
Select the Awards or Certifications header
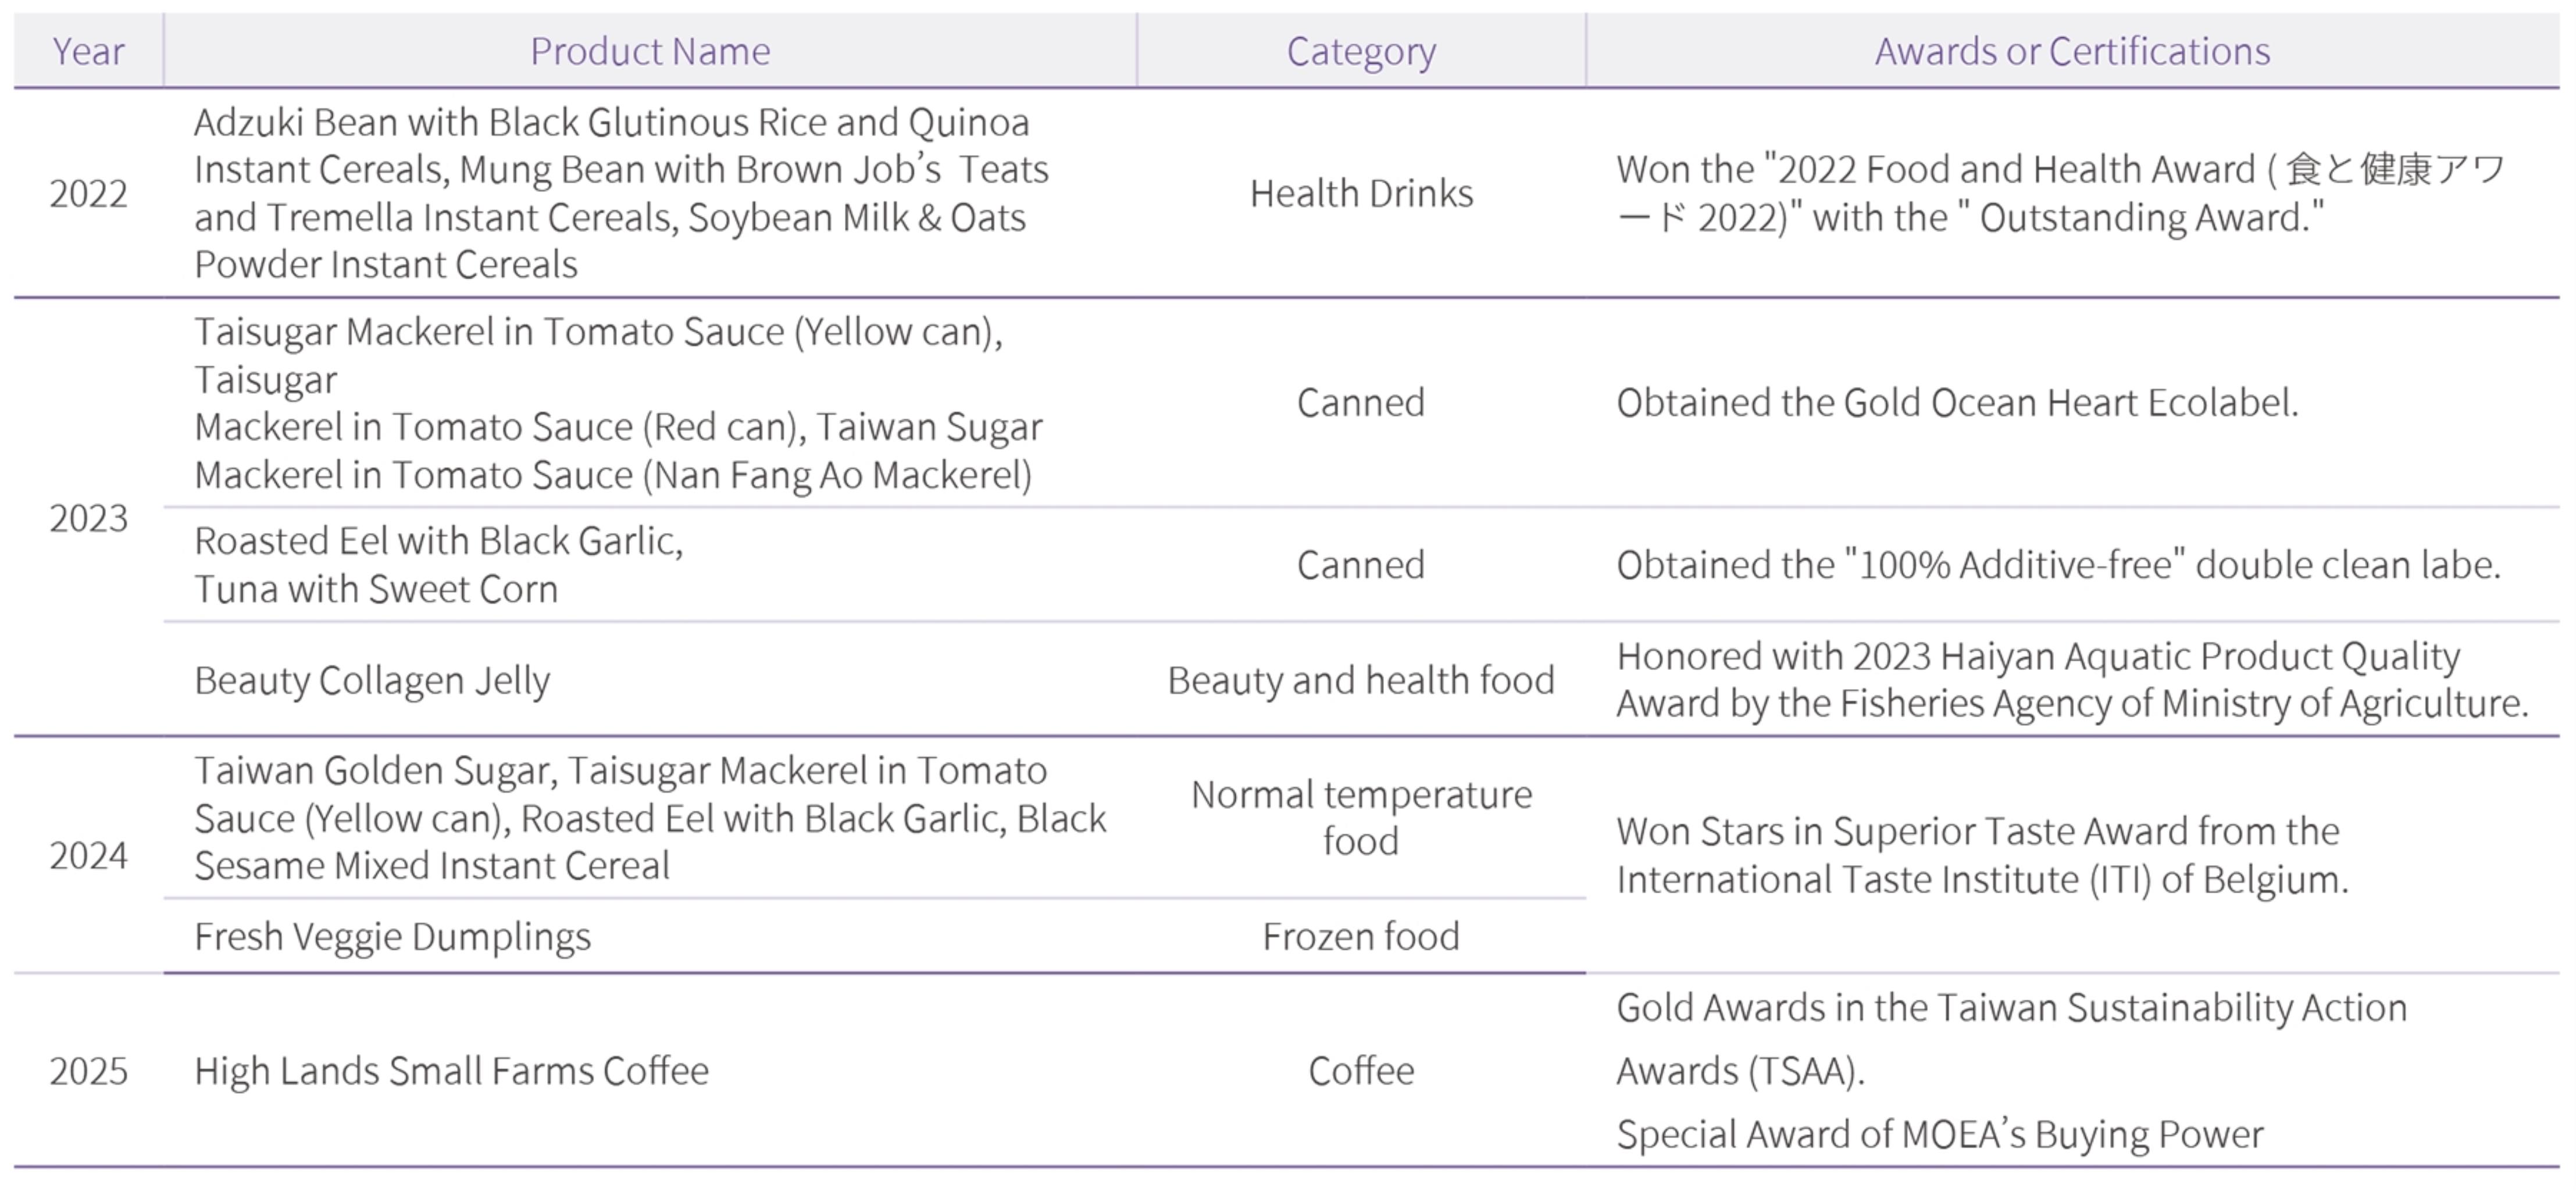click(x=2072, y=51)
